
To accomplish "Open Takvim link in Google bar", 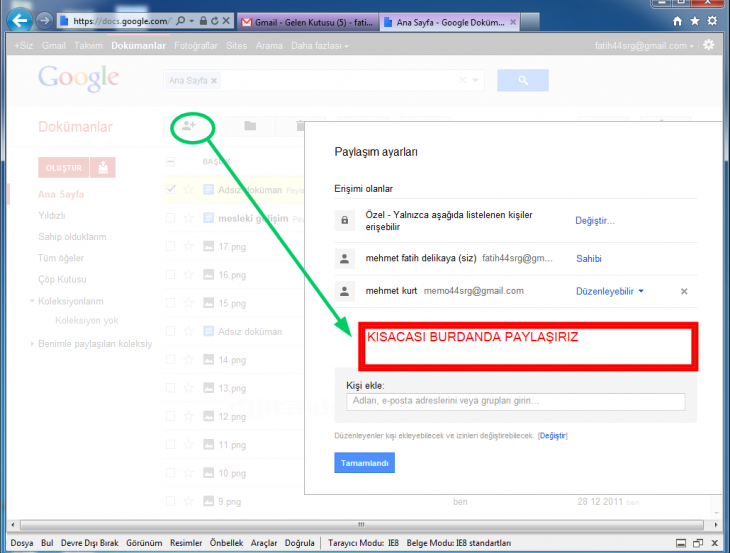I will point(88,46).
